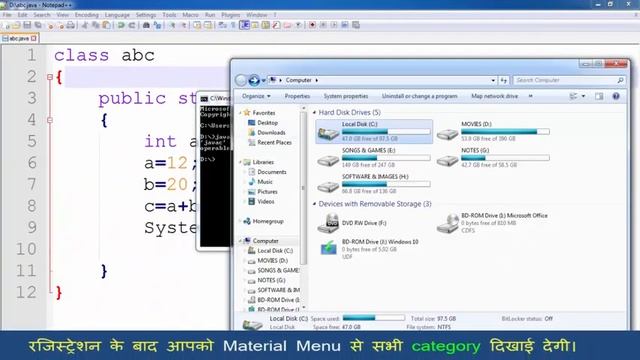Open the Local Disk (C:) drive tile
This screenshot has width=640, height=360.
point(374,131)
